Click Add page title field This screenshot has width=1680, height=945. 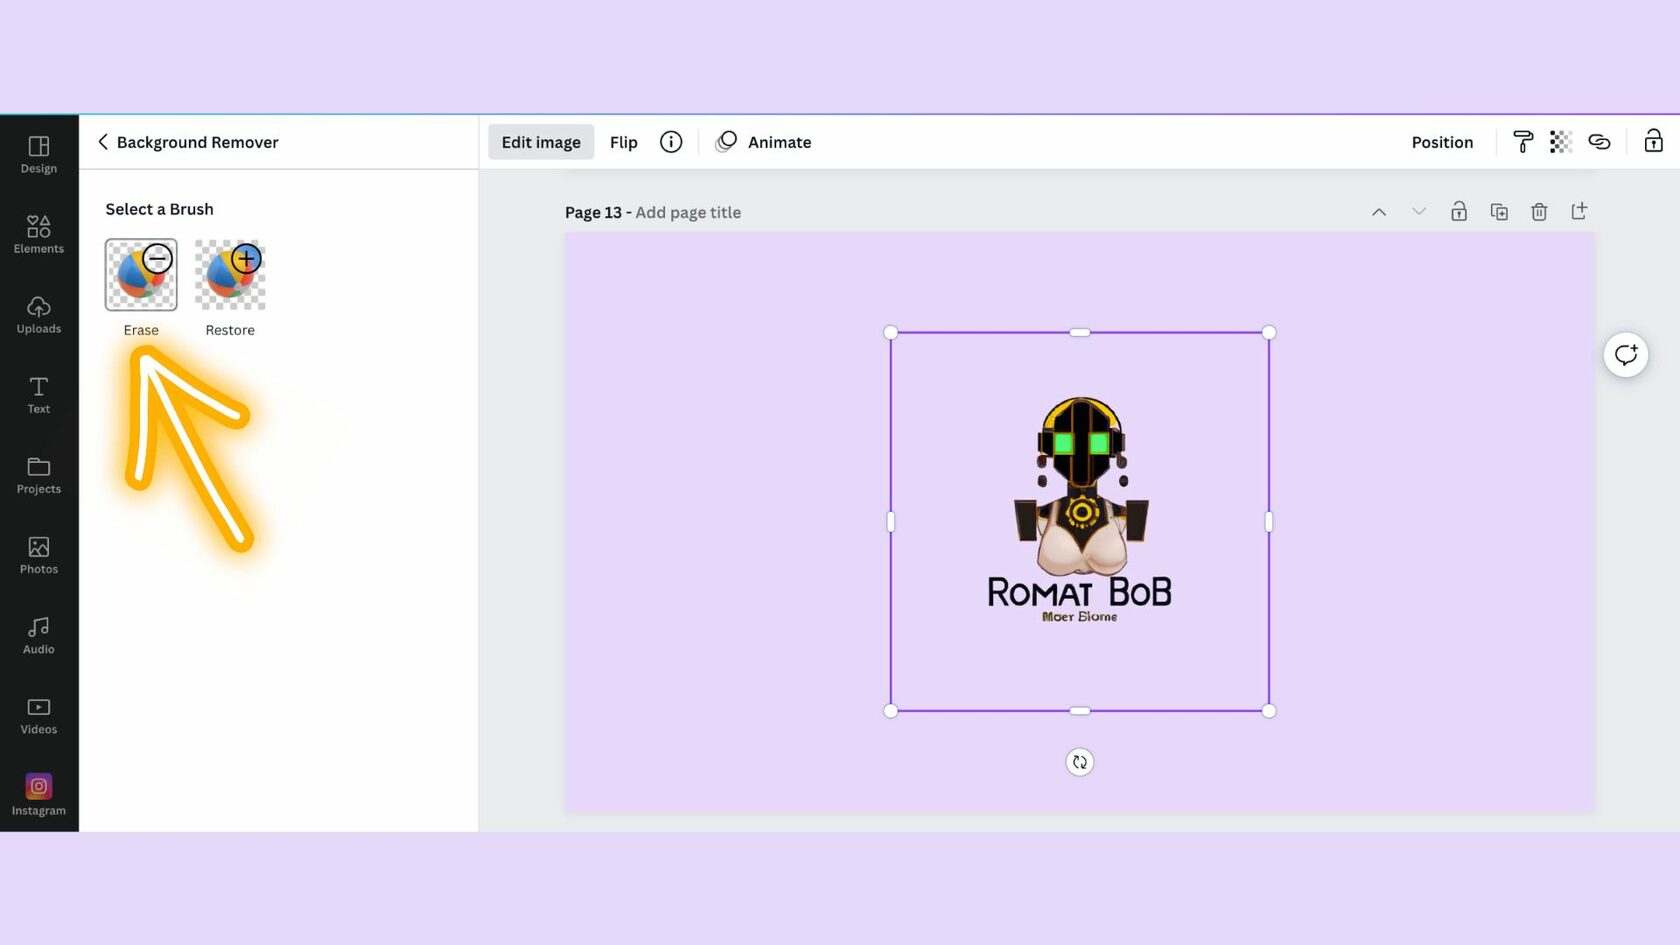tap(688, 212)
